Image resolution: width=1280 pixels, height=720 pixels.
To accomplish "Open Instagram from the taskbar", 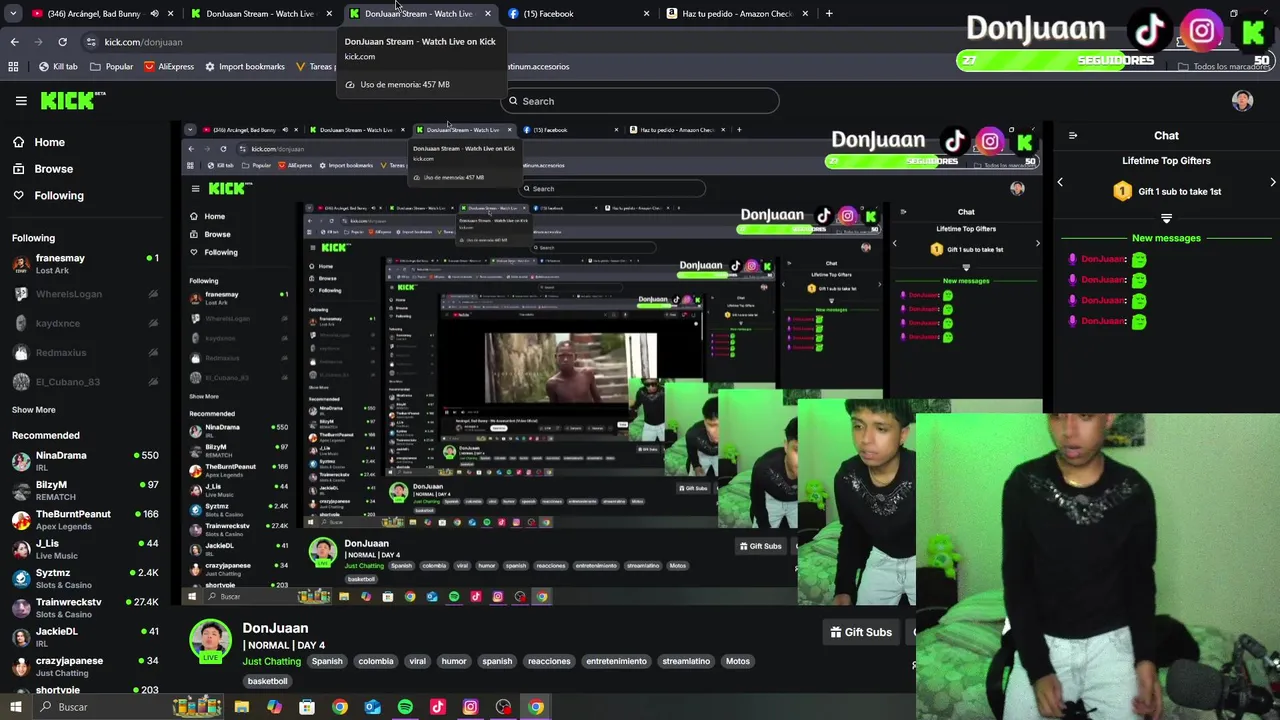I will (x=470, y=707).
